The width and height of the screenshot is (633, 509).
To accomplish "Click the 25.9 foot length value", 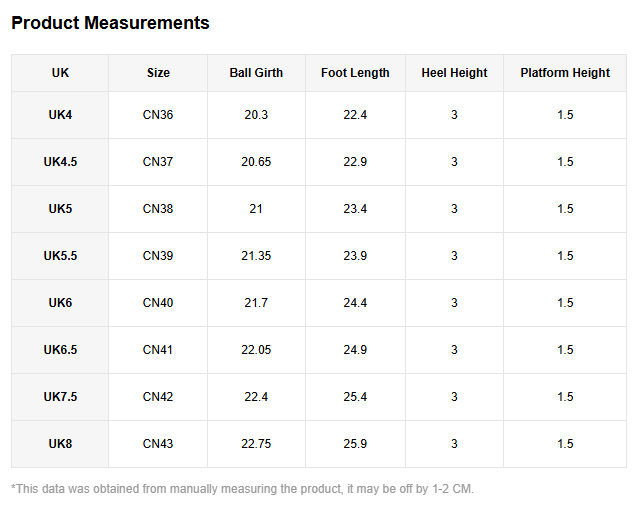I will pos(355,444).
